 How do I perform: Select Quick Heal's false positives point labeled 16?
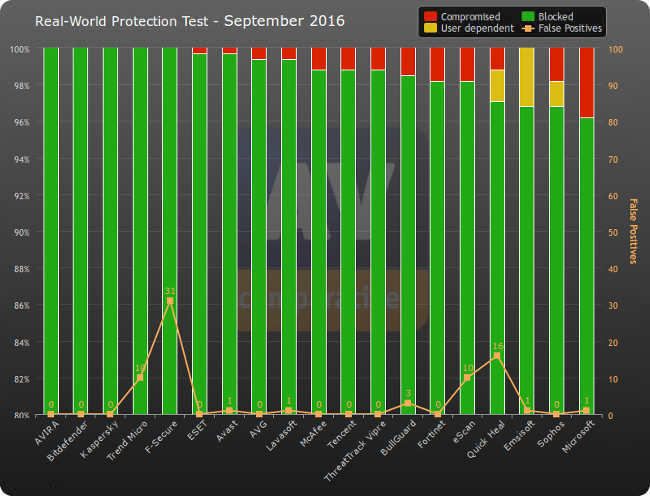click(x=497, y=355)
